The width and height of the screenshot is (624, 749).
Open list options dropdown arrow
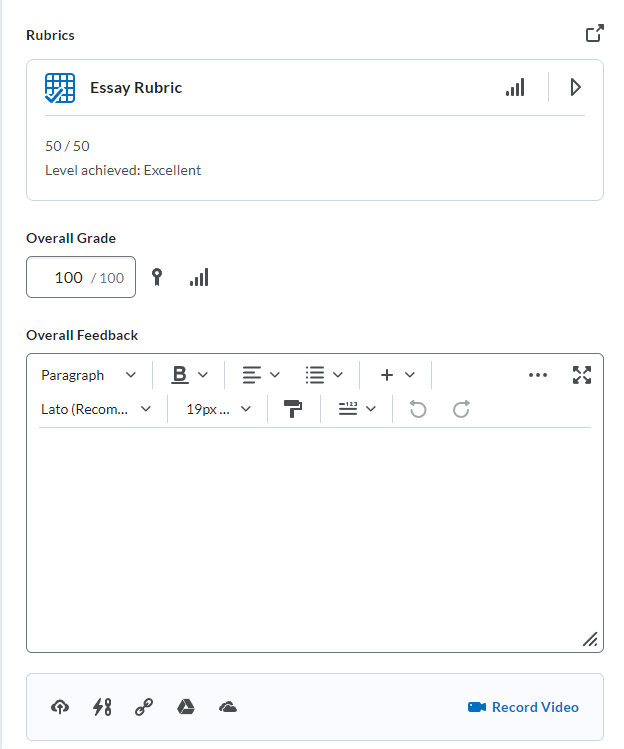point(338,375)
